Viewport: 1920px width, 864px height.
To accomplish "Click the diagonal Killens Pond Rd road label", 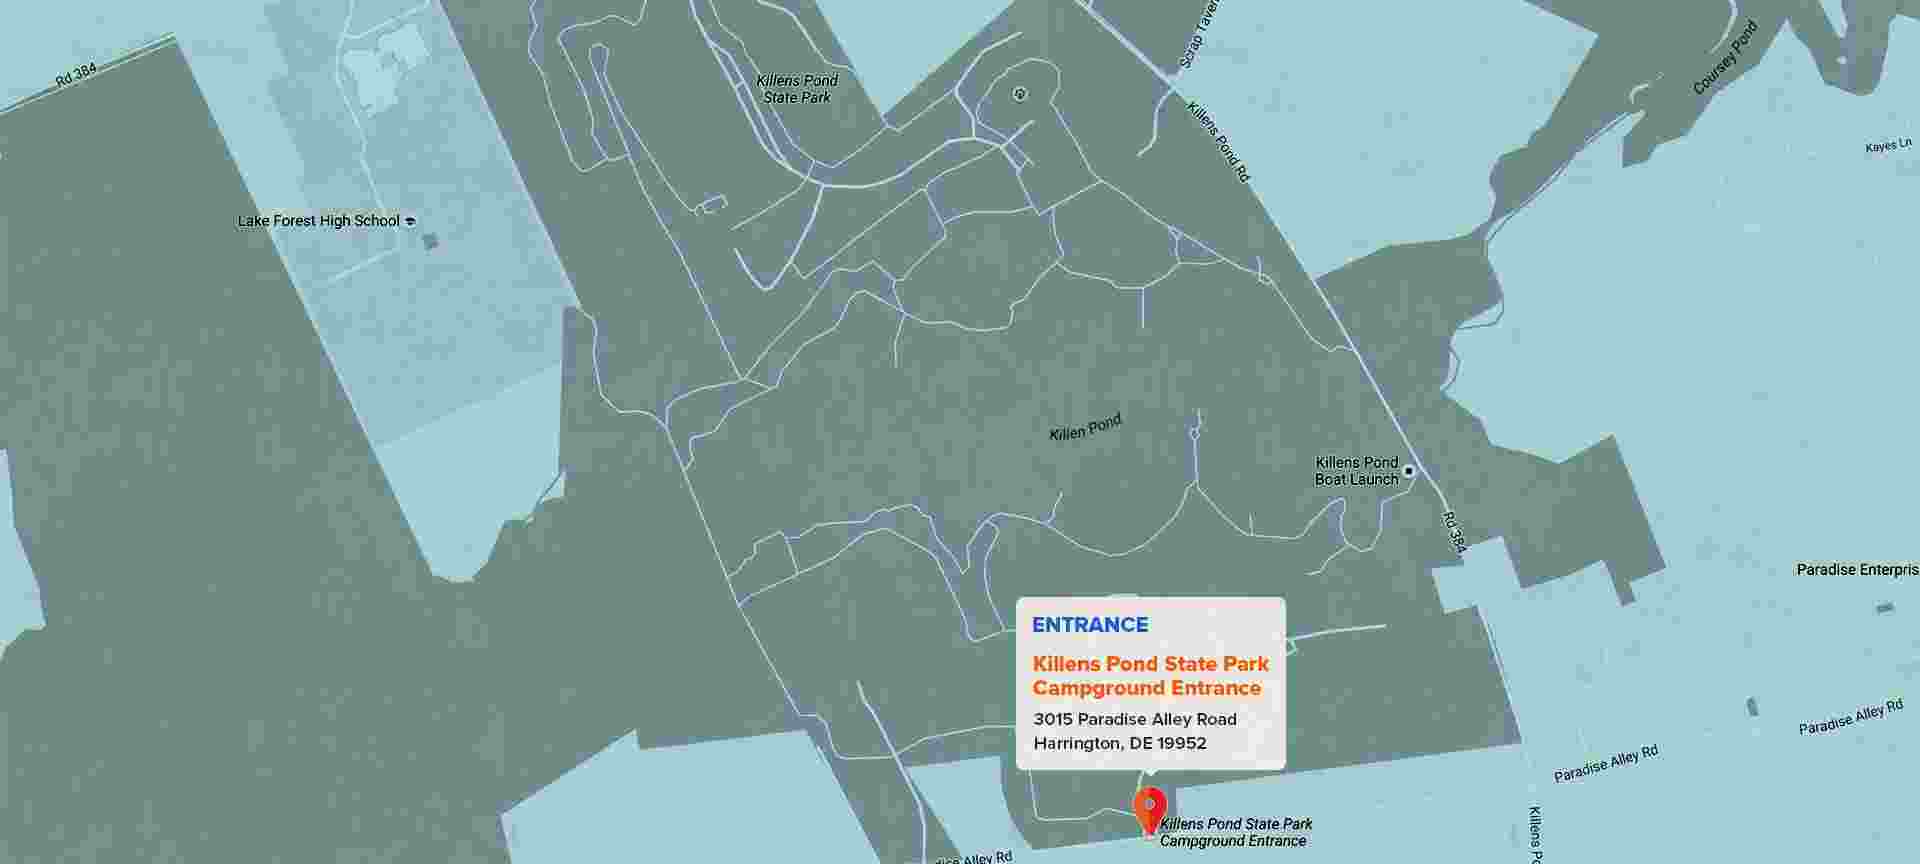I will [1218, 141].
